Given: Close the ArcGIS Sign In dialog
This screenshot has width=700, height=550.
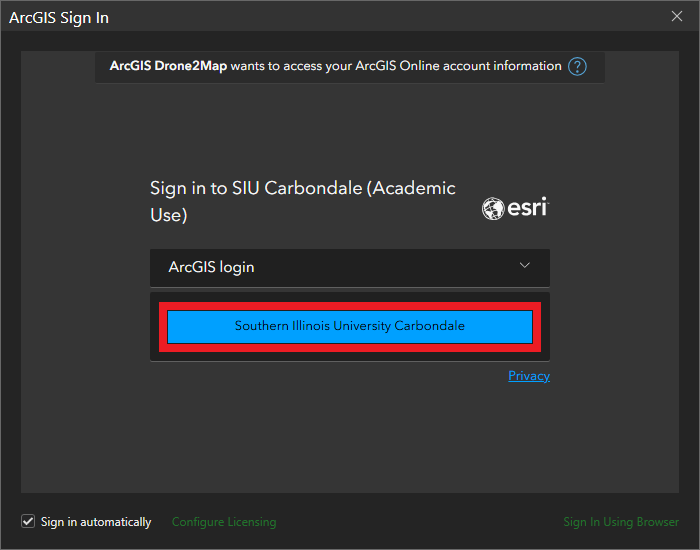Looking at the screenshot, I should [677, 16].
